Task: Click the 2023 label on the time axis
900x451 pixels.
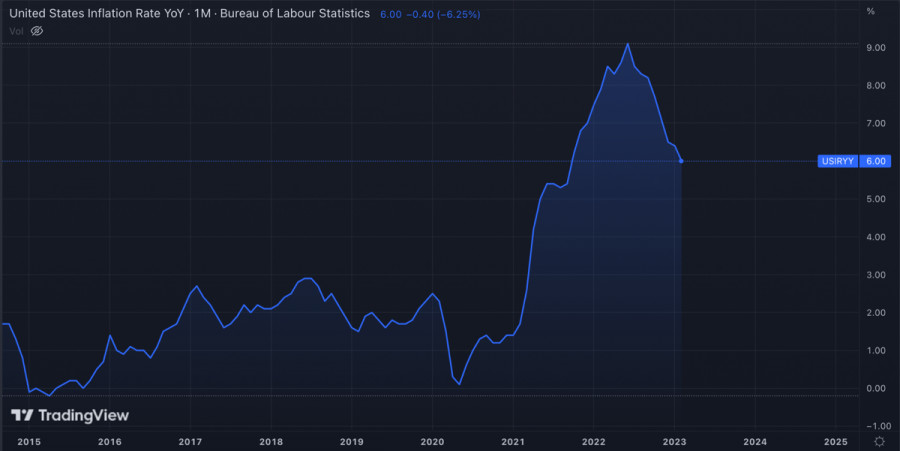Action: click(674, 442)
